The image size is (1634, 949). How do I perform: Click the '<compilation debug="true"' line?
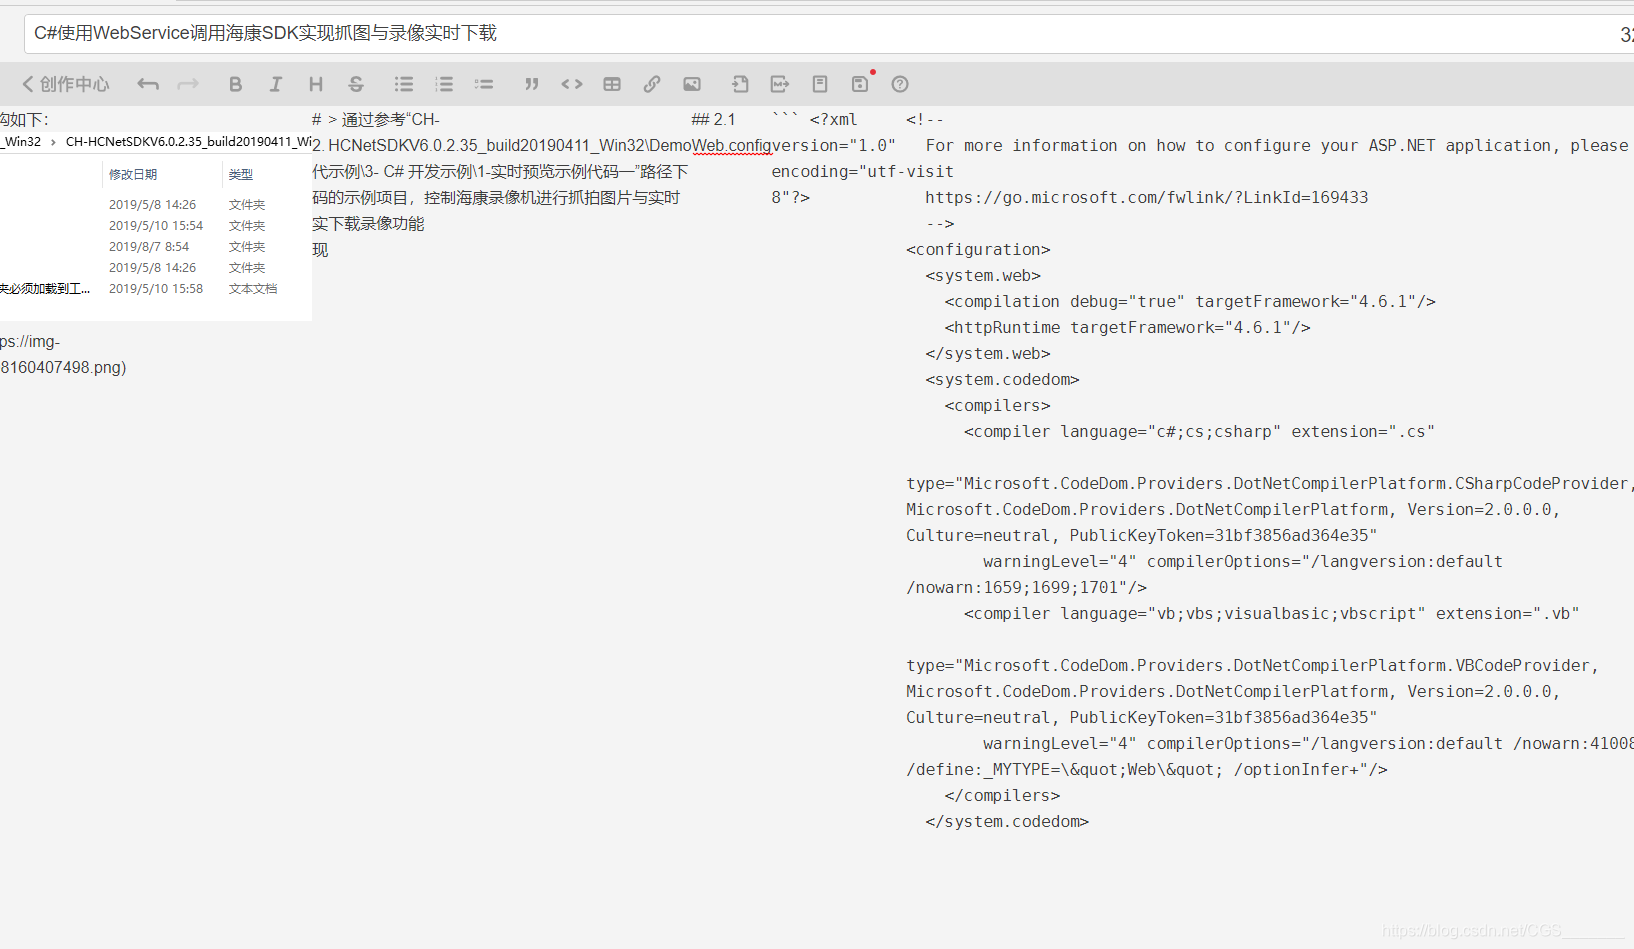tap(1190, 302)
